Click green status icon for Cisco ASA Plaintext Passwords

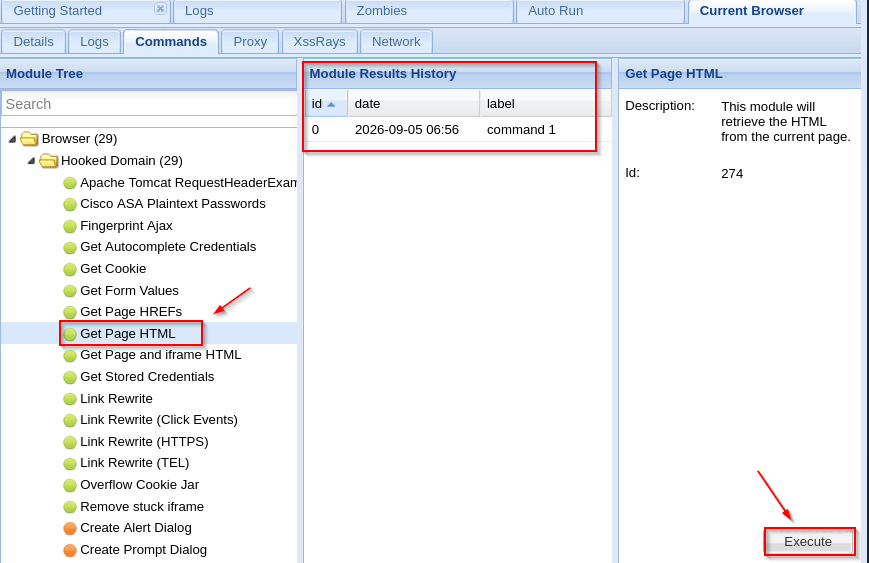pyautogui.click(x=70, y=204)
